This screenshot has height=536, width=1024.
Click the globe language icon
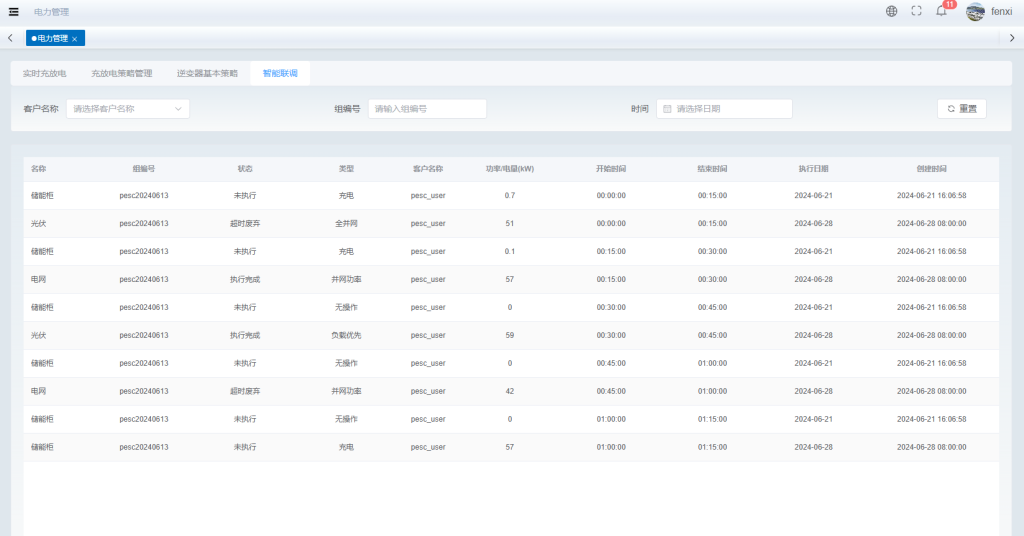coord(891,11)
